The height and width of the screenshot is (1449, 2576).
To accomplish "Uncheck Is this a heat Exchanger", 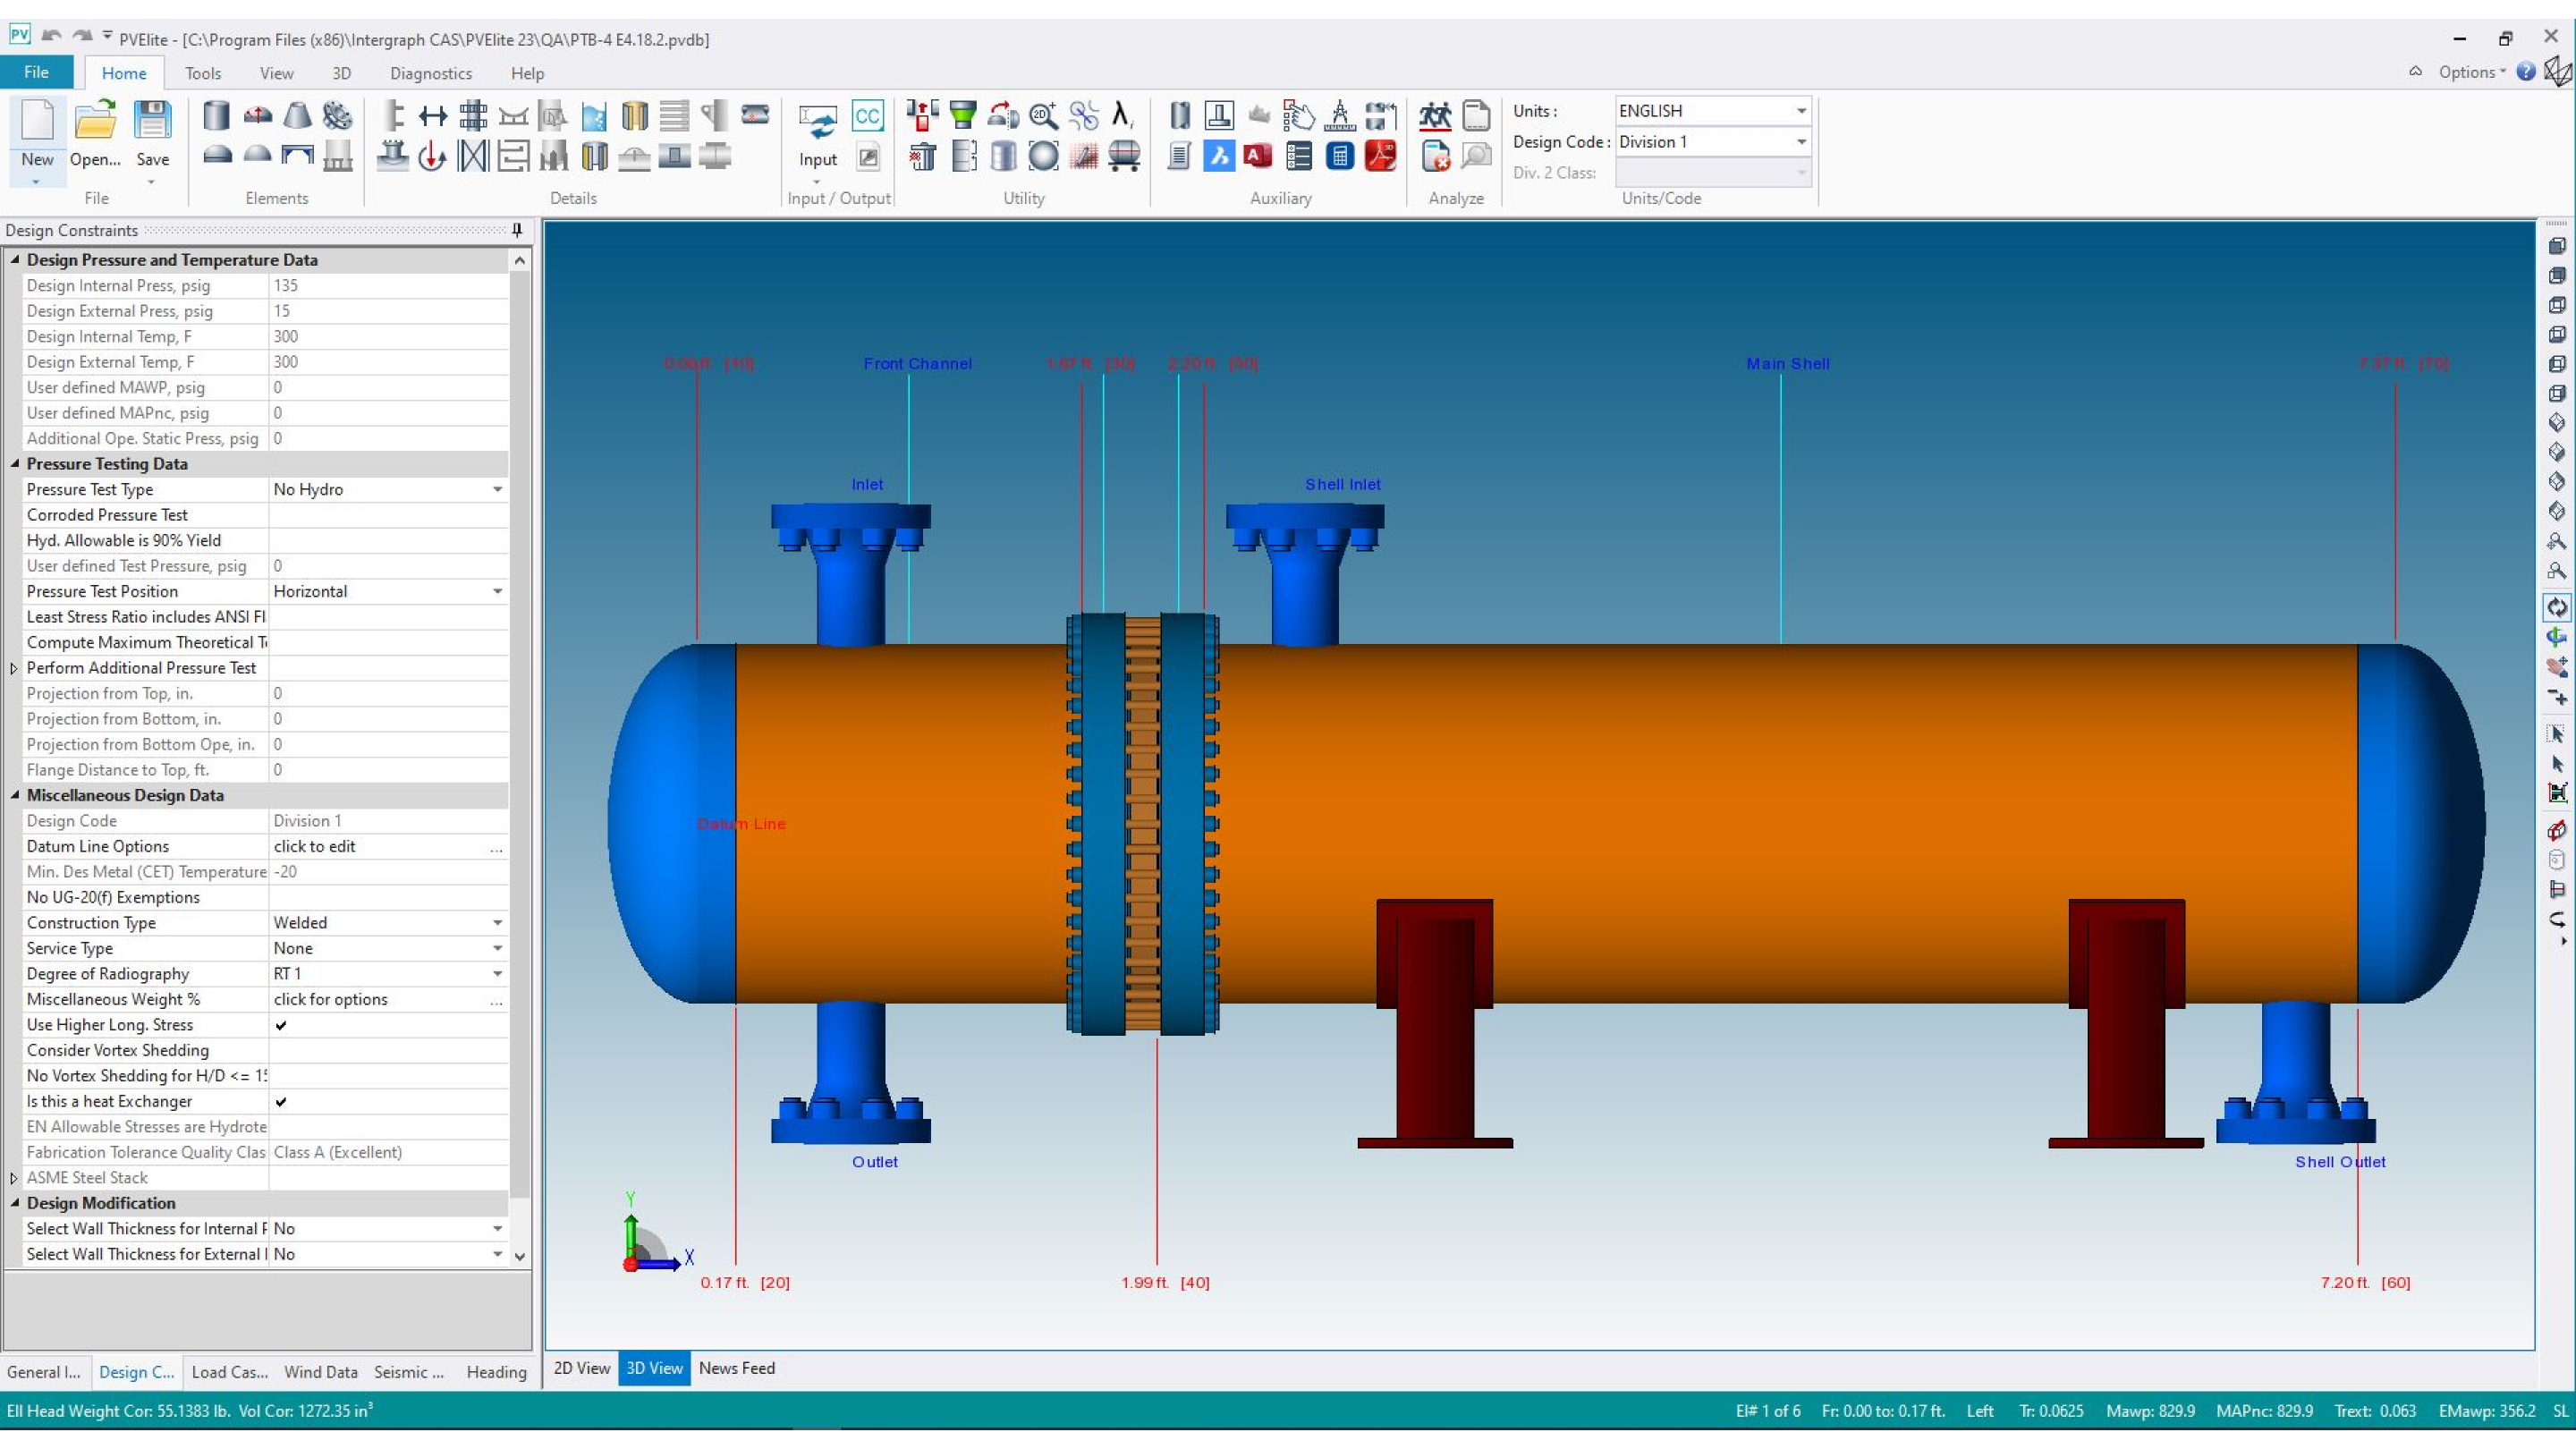I will pyautogui.click(x=281, y=1101).
